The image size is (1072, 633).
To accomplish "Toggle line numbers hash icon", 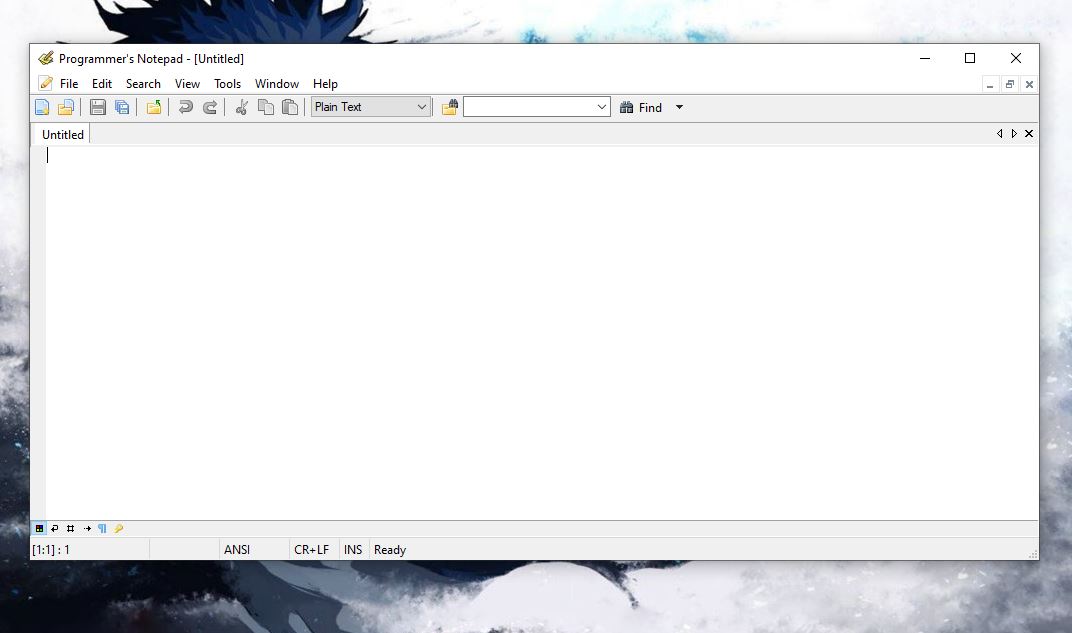I will (x=70, y=528).
